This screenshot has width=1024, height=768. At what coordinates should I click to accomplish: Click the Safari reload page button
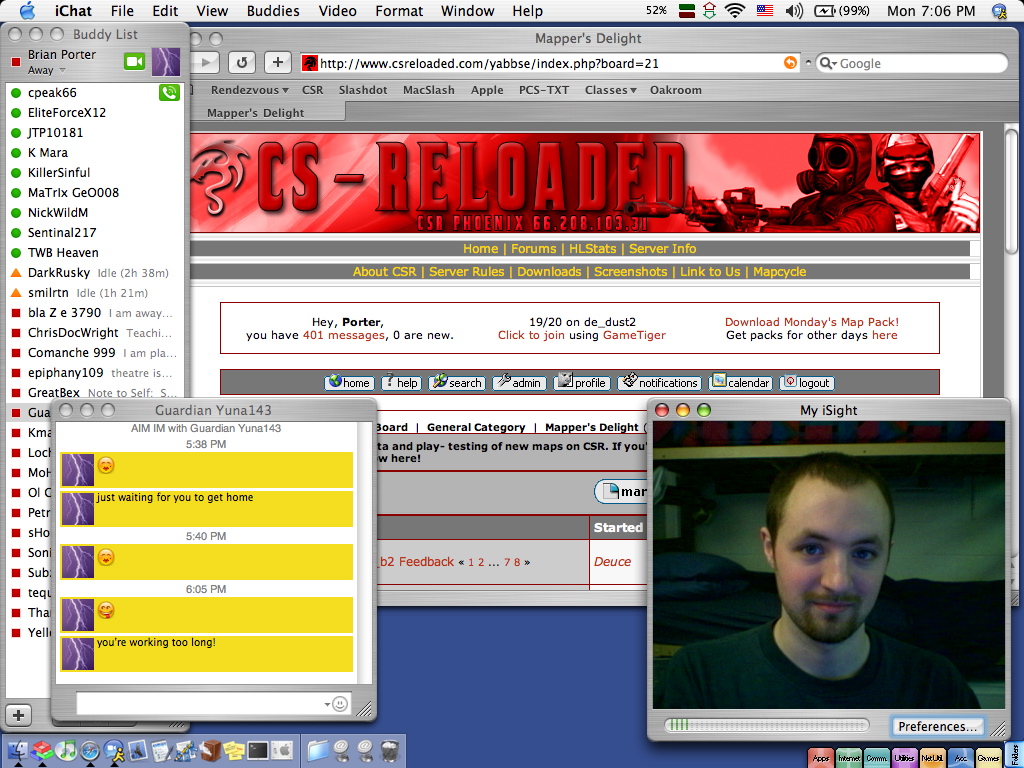tap(241, 62)
